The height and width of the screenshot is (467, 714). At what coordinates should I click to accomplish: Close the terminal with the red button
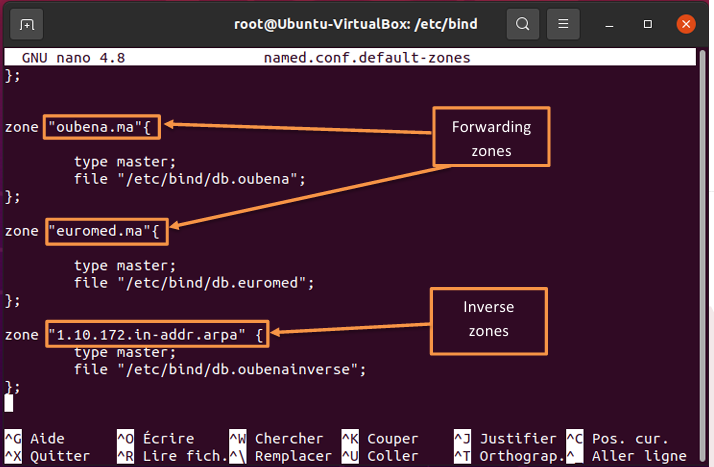pyautogui.click(x=685, y=23)
